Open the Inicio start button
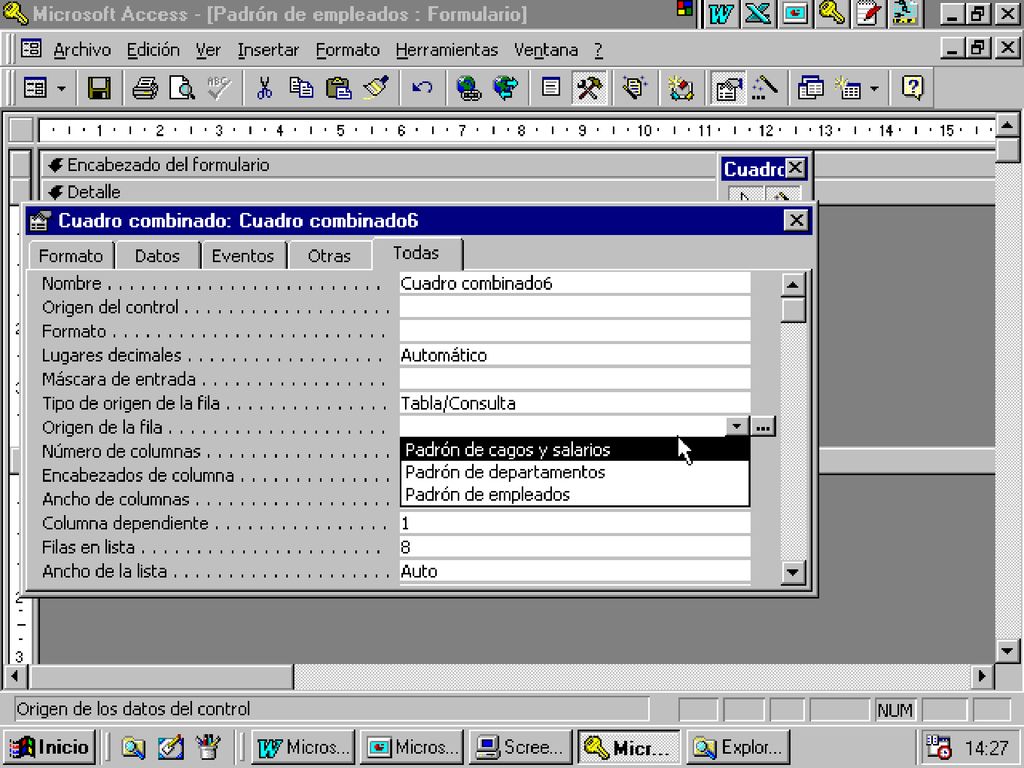Image resolution: width=1024 pixels, height=768 pixels. tap(50, 747)
